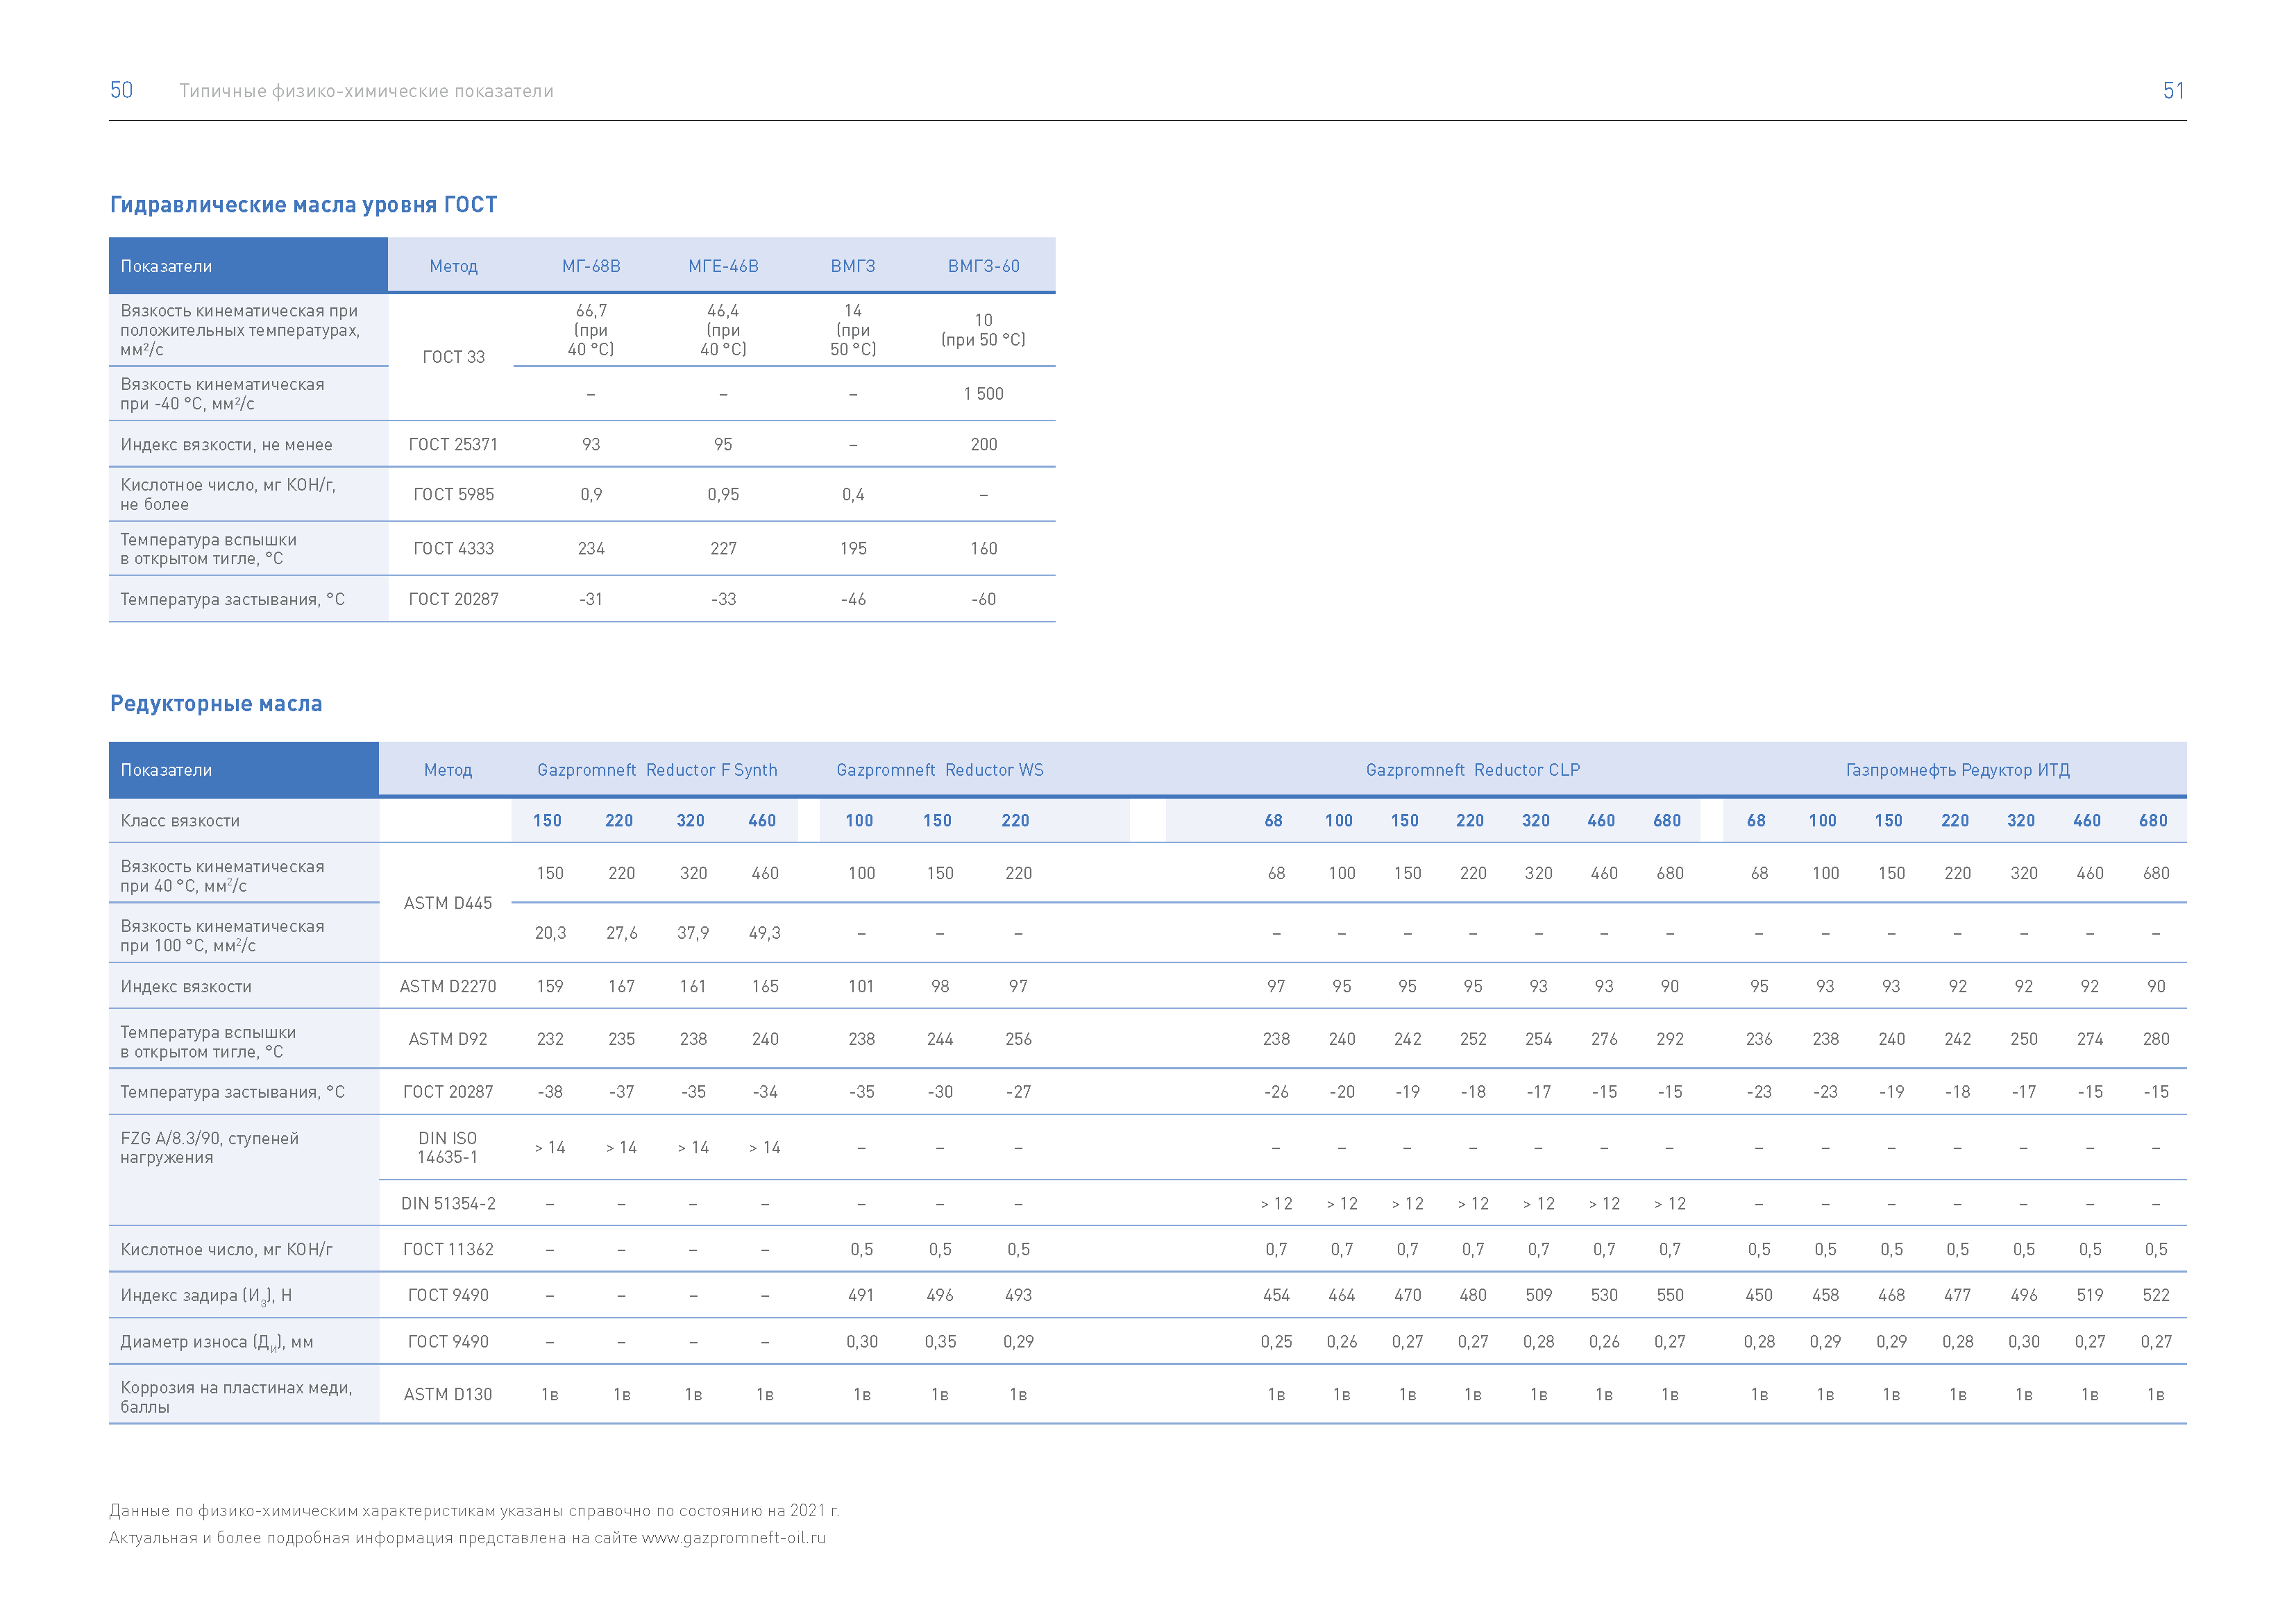Click the "Газпромнефть Редуктор ИТД" column header
Image resolution: width=2296 pixels, height=1623 pixels.
click(x=1958, y=770)
